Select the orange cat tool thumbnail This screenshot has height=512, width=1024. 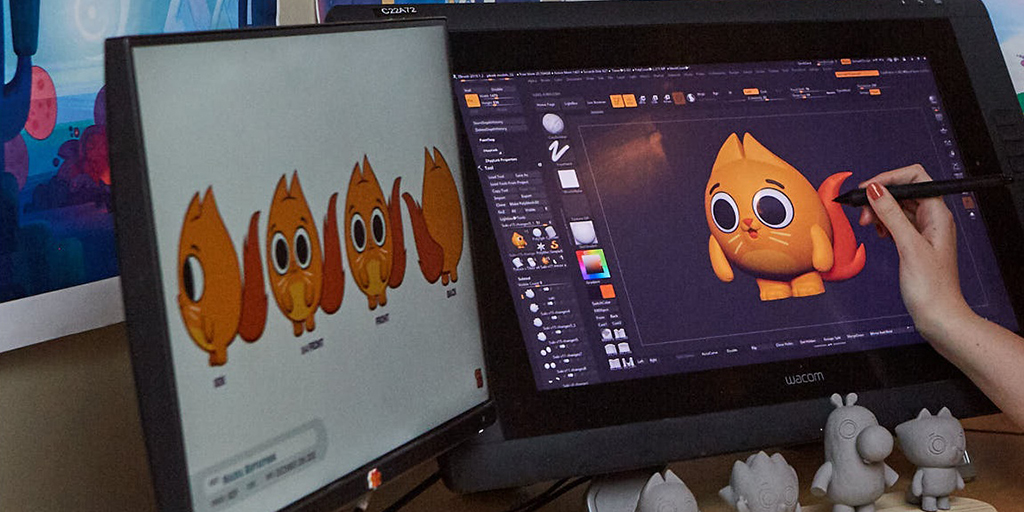coord(518,240)
